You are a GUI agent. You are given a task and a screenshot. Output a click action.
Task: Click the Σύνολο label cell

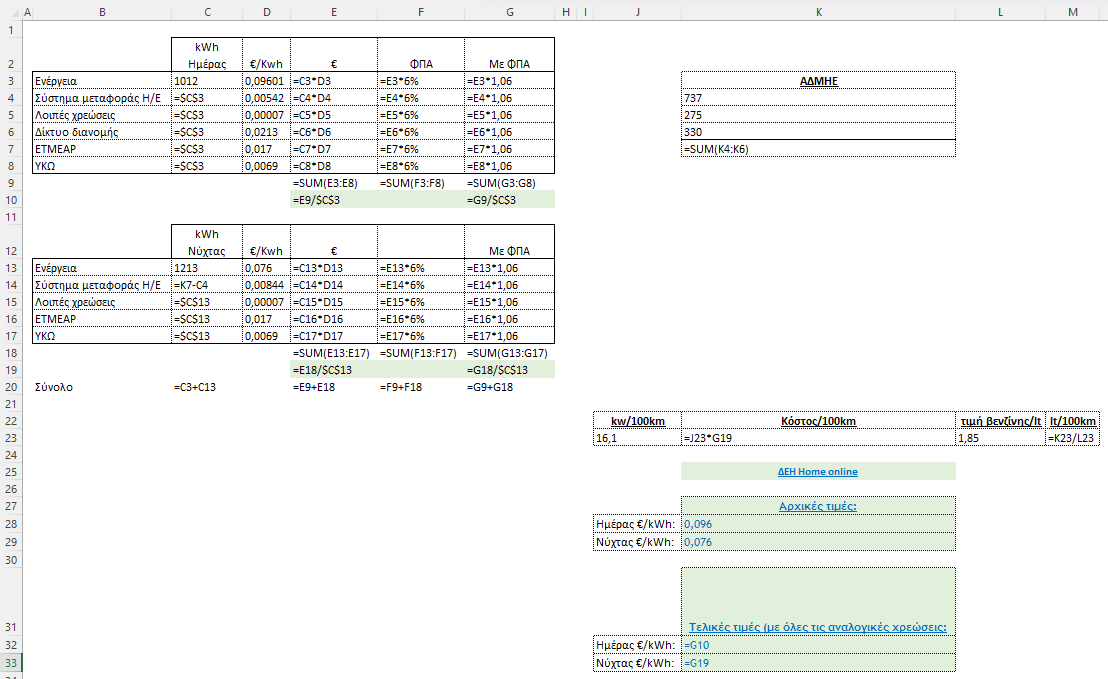pyautogui.click(x=102, y=387)
